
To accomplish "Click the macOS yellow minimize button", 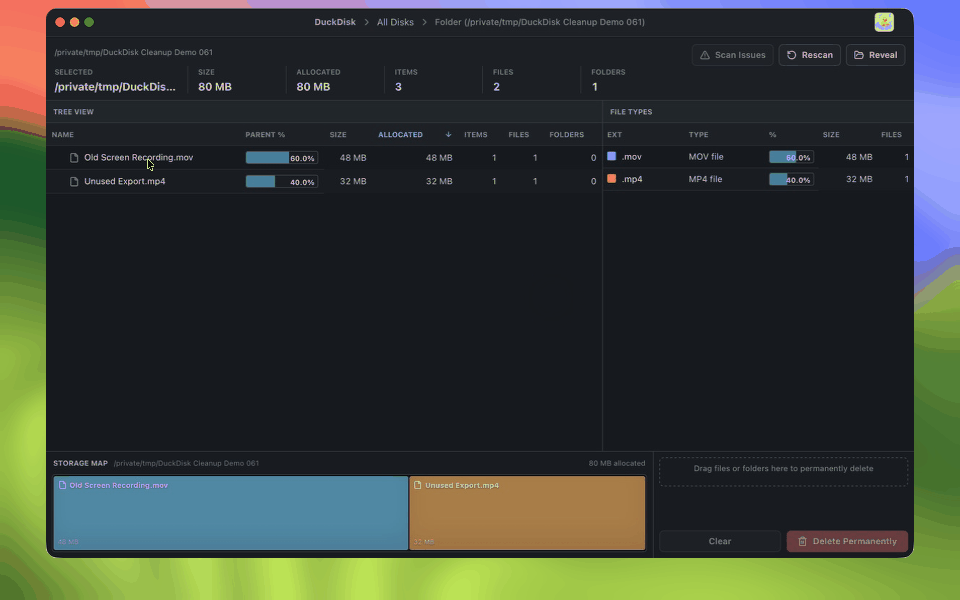I will click(x=74, y=22).
